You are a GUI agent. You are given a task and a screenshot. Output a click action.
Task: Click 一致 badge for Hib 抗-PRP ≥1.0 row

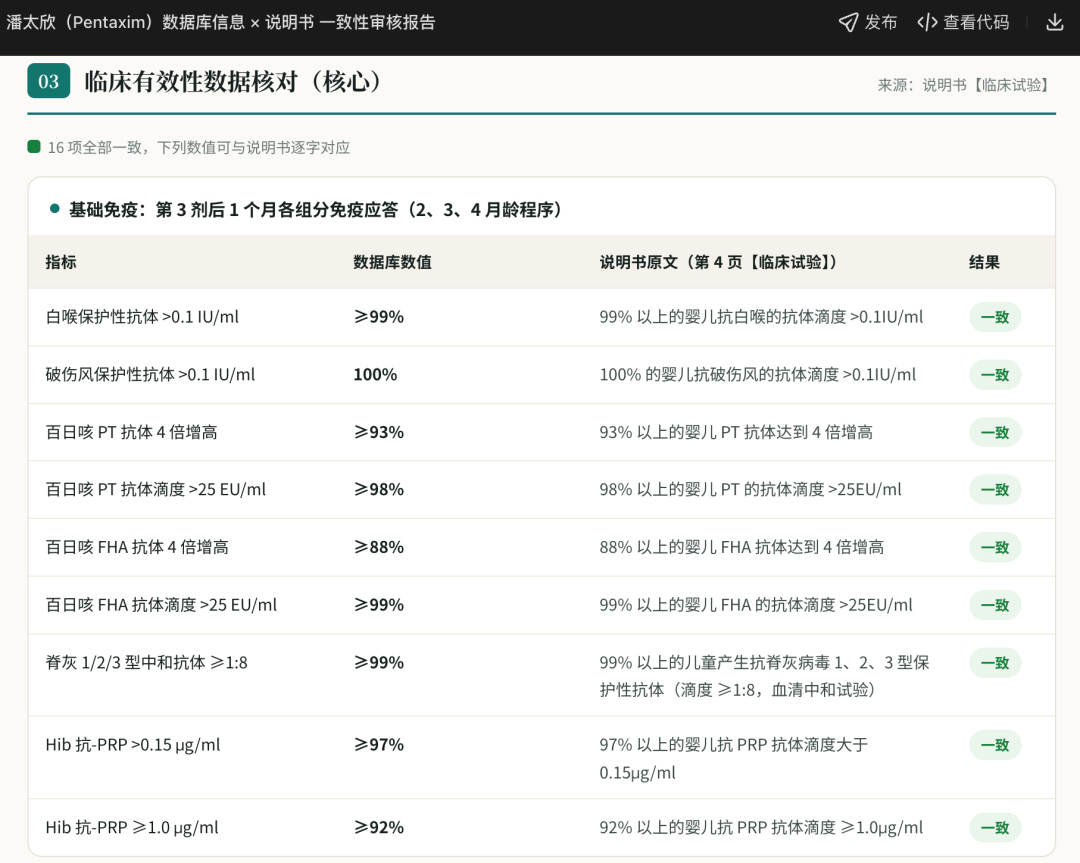995,827
